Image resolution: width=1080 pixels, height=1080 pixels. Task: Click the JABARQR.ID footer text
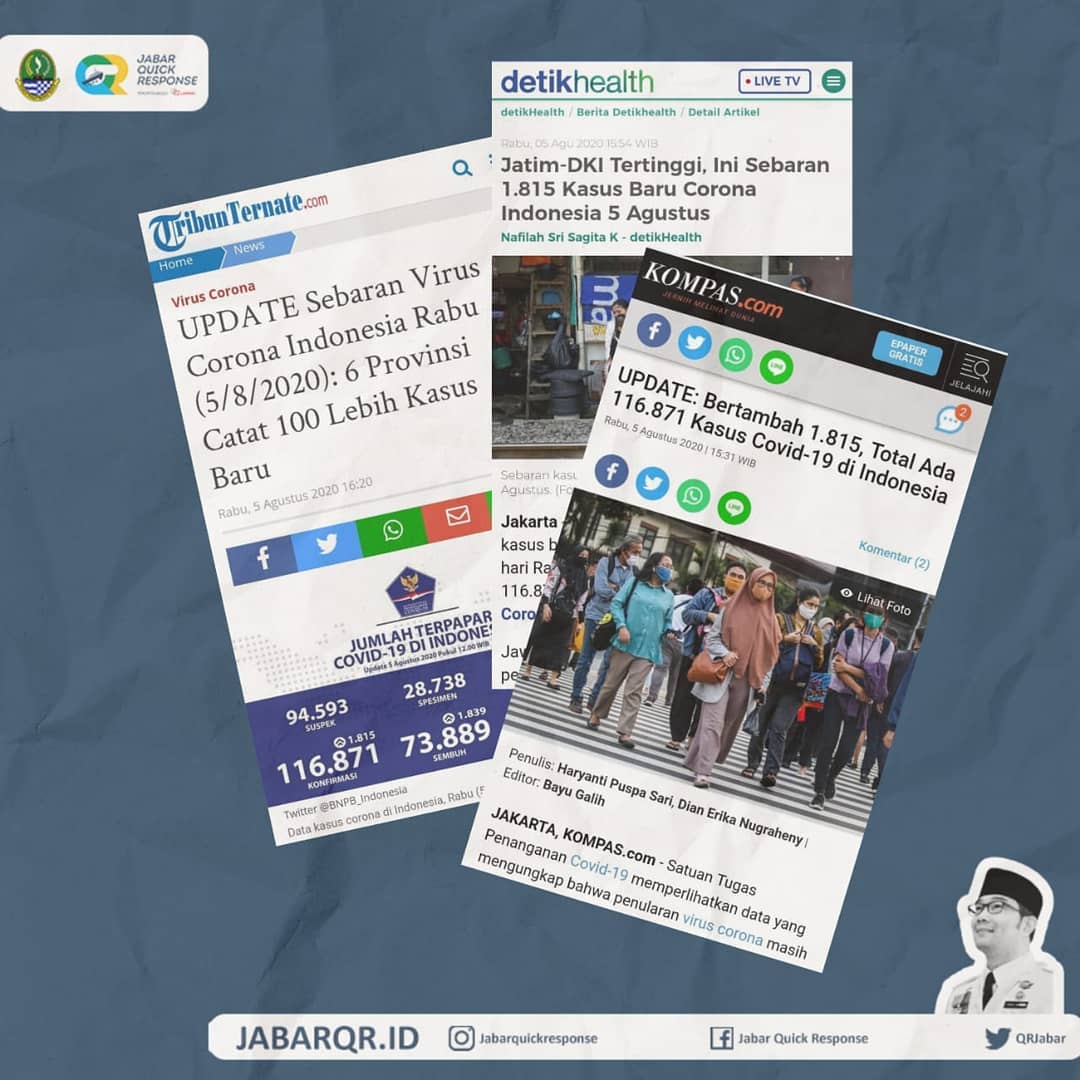327,1038
